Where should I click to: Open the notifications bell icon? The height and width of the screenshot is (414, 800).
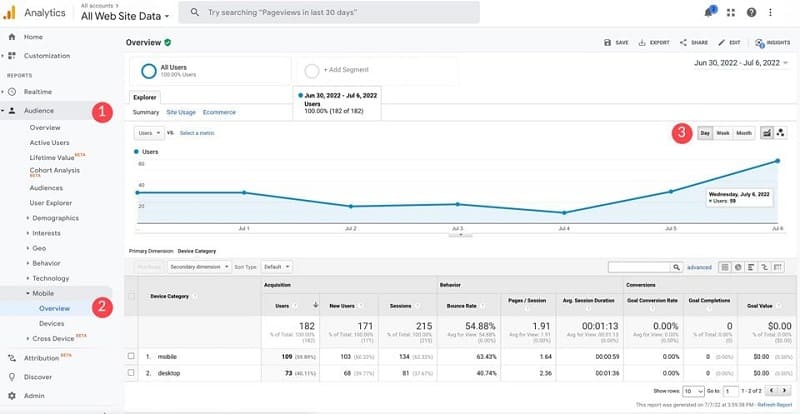click(709, 12)
